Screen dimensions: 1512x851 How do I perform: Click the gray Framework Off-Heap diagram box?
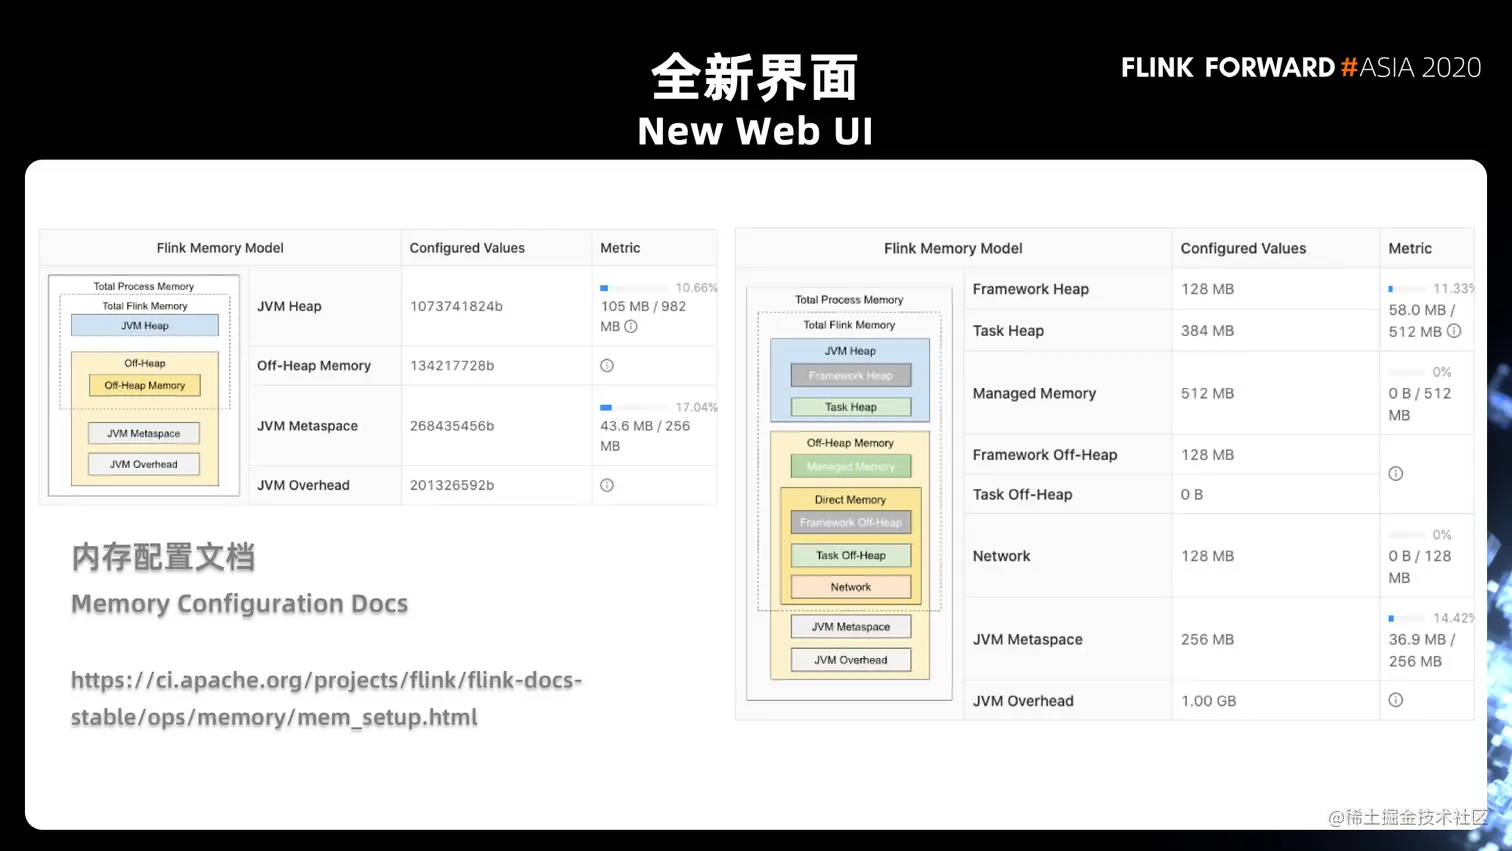tap(851, 522)
